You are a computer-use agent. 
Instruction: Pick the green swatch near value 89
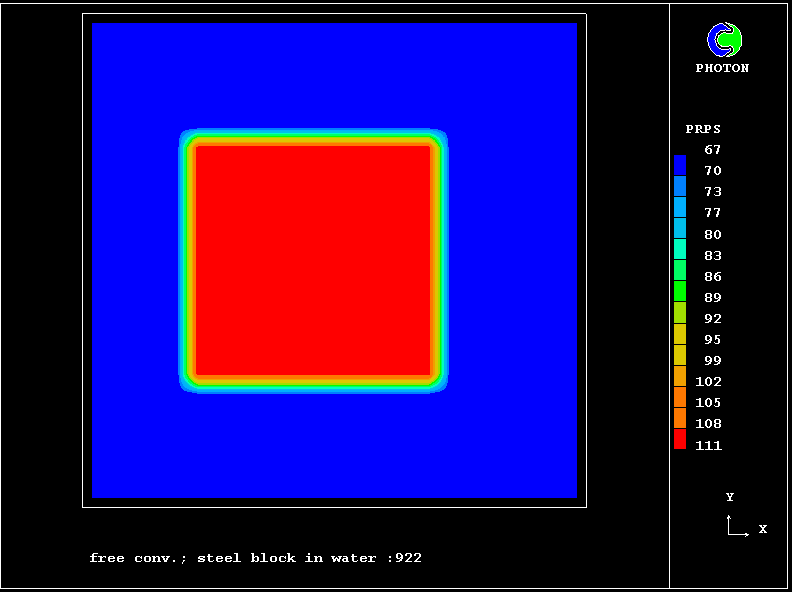680,291
